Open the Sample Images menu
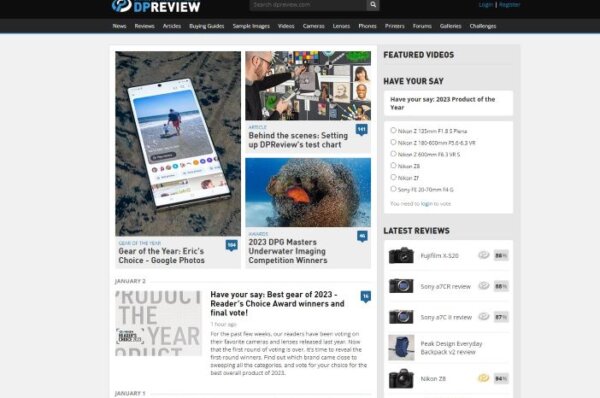Image resolution: width=600 pixels, height=398 pixels. (x=251, y=26)
